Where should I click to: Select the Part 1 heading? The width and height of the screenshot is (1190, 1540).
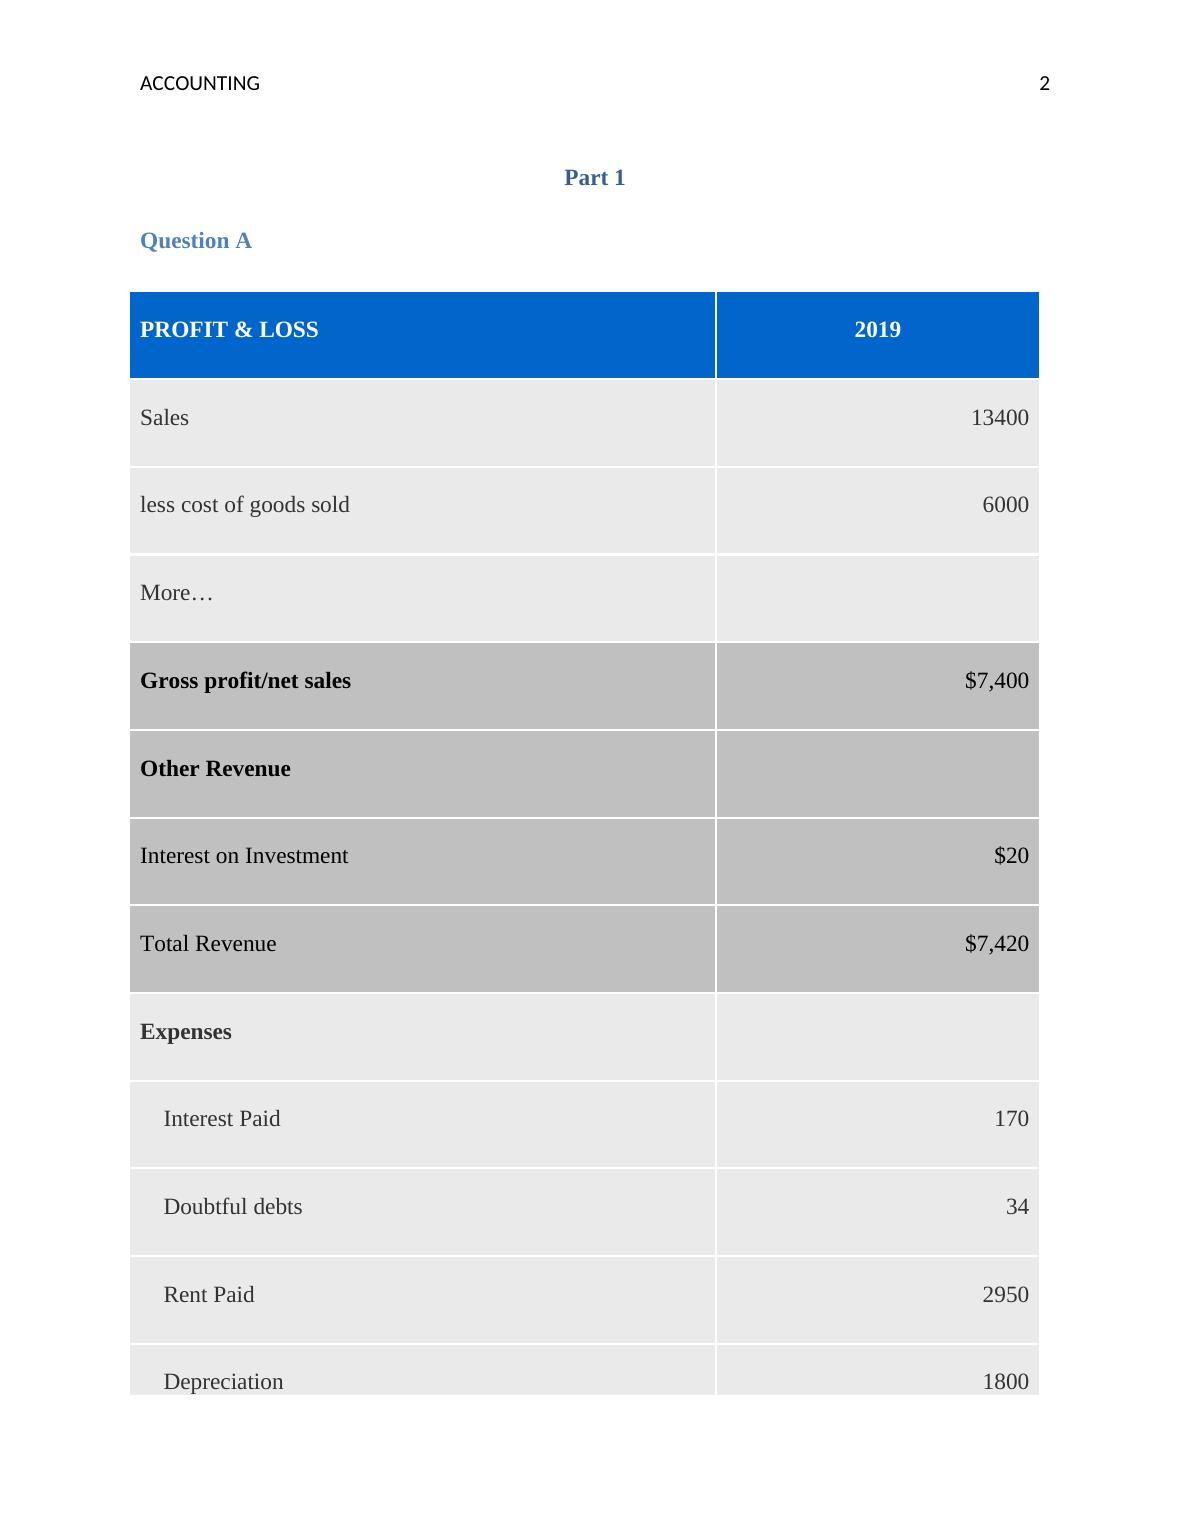coord(594,178)
